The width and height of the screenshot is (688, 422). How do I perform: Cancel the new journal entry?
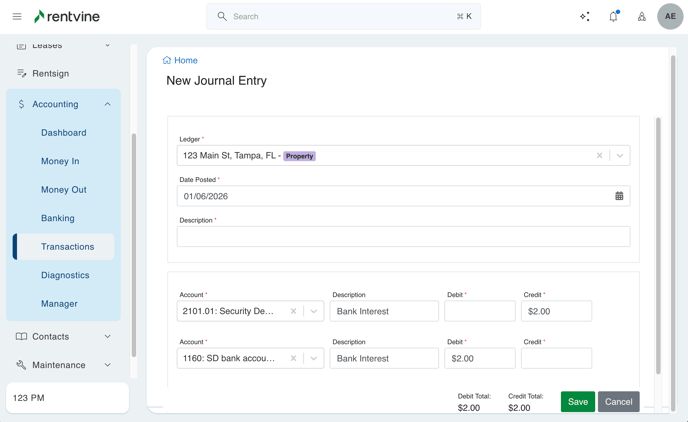coord(618,401)
